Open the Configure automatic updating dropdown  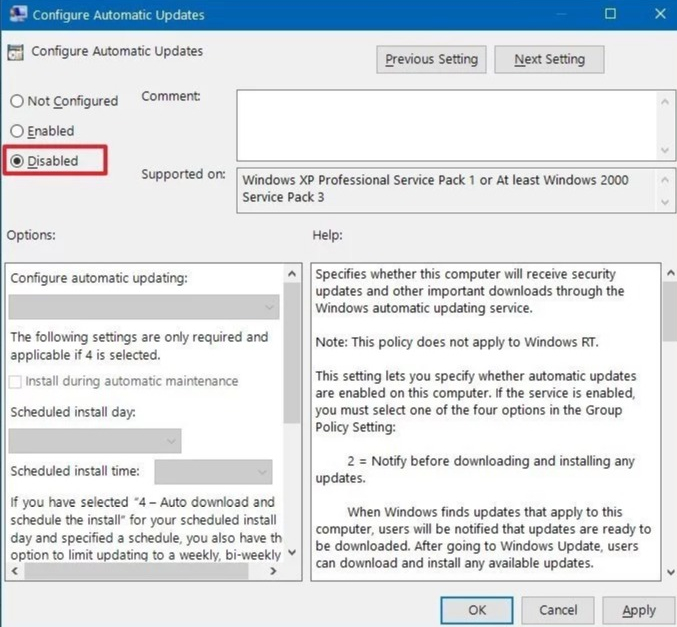pos(144,307)
